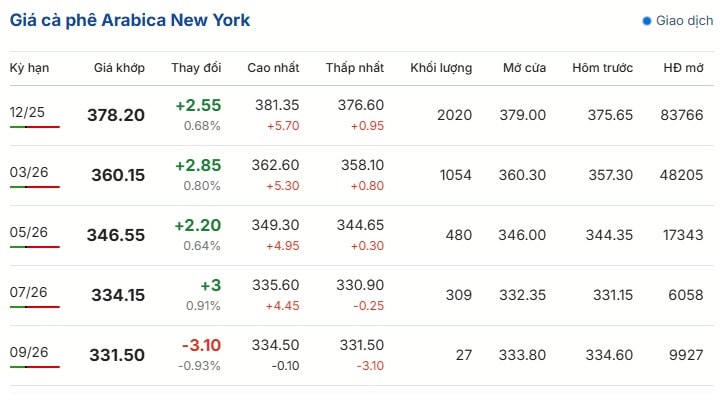Click the blue Giao dịch status dot

(x=646, y=21)
